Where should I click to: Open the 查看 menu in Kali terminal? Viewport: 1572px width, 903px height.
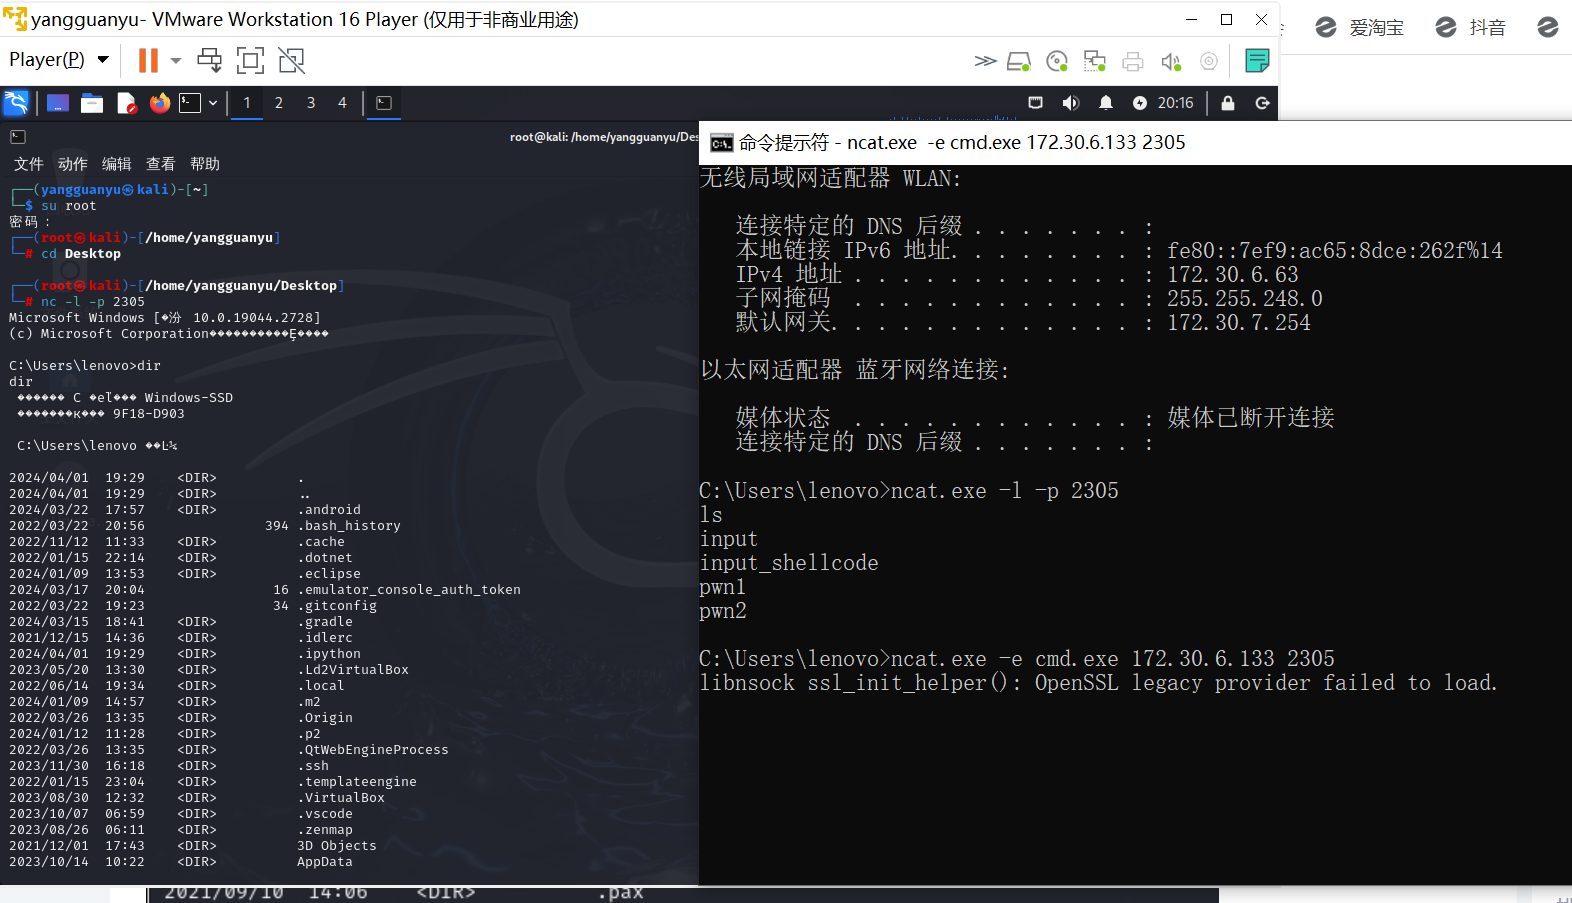tap(161, 164)
